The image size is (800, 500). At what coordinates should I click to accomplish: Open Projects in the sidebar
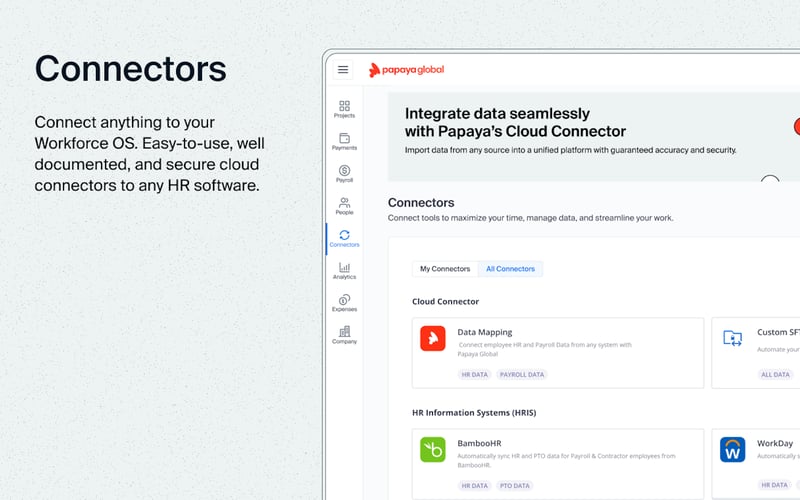point(344,109)
